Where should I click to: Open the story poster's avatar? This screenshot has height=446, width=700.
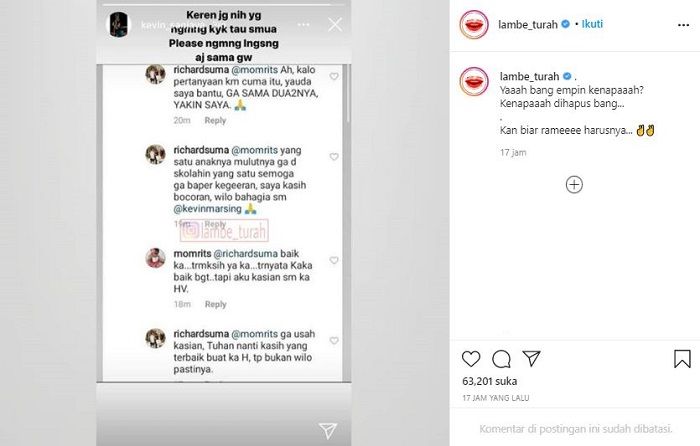[119, 25]
